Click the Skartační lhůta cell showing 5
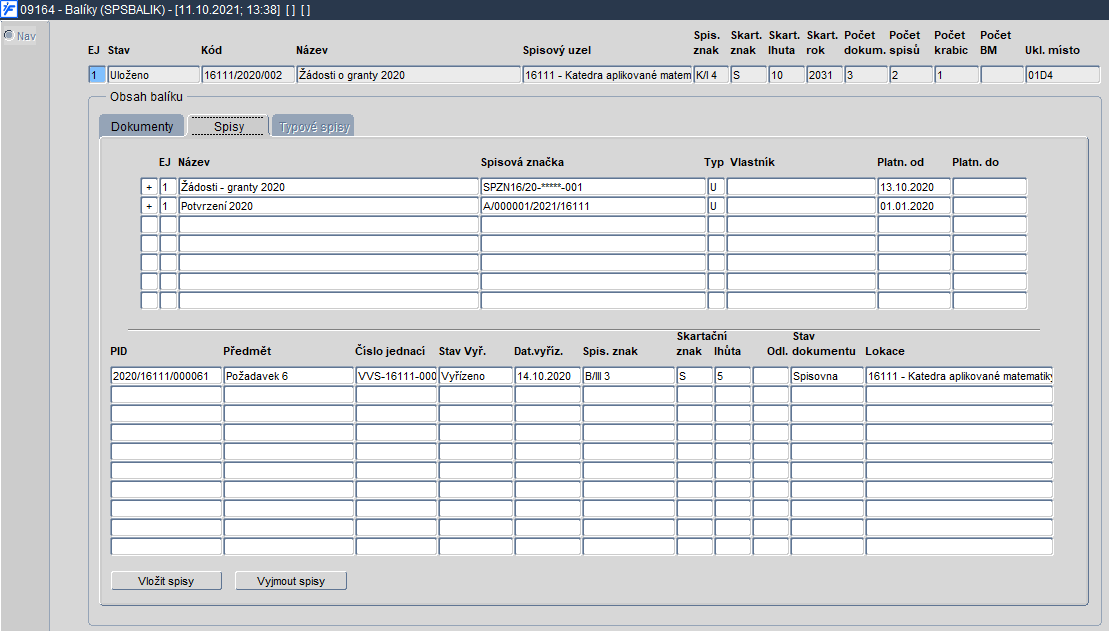This screenshot has width=1109, height=631. [732, 376]
